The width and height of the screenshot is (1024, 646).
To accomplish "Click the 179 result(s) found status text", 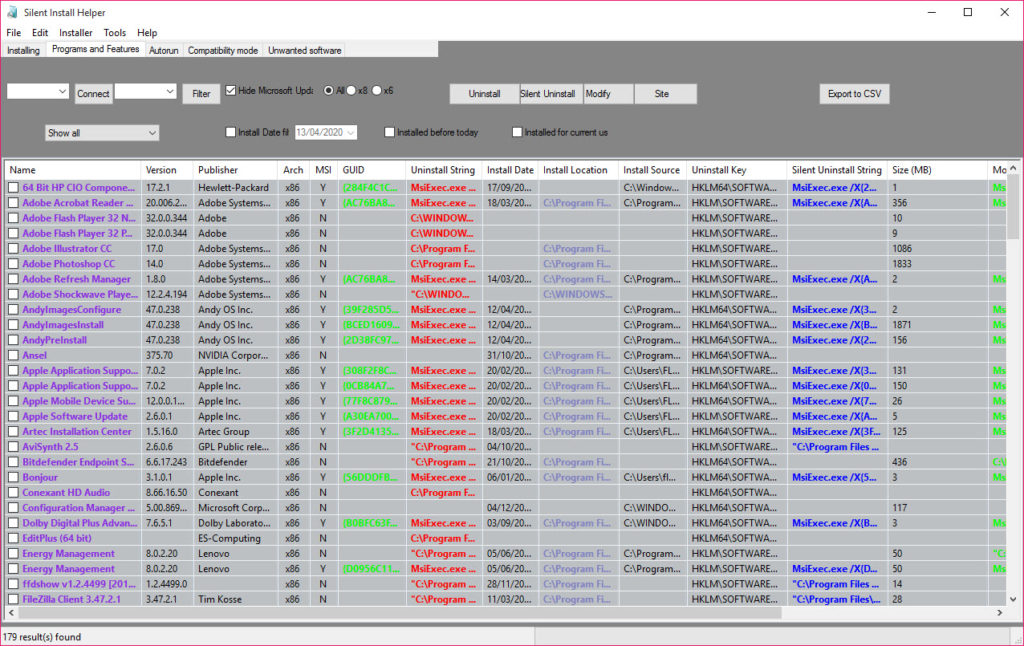I will [42, 637].
